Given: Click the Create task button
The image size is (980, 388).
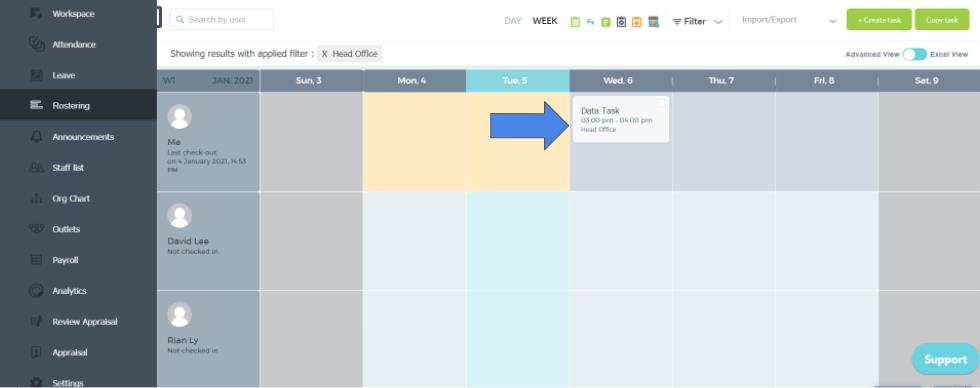Looking at the screenshot, I should (x=879, y=20).
